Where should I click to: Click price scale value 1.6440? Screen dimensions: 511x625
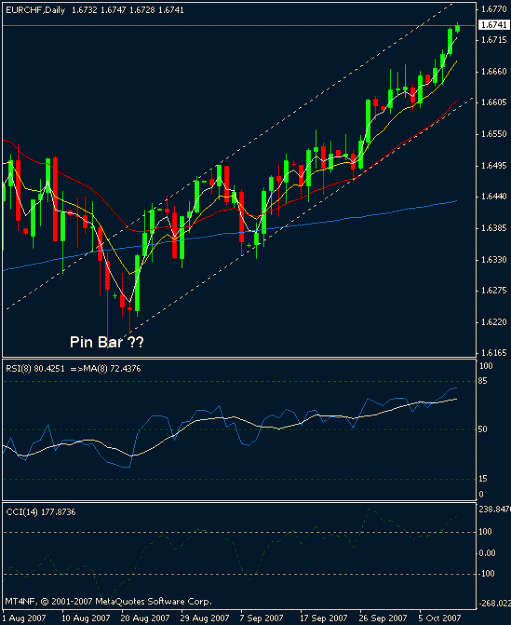click(x=494, y=197)
